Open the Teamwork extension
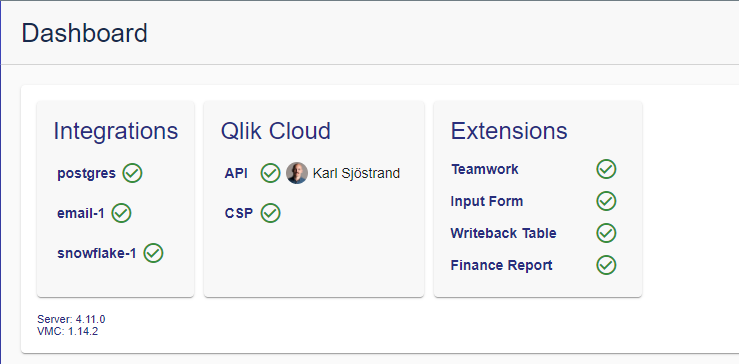This screenshot has width=739, height=364. click(485, 169)
